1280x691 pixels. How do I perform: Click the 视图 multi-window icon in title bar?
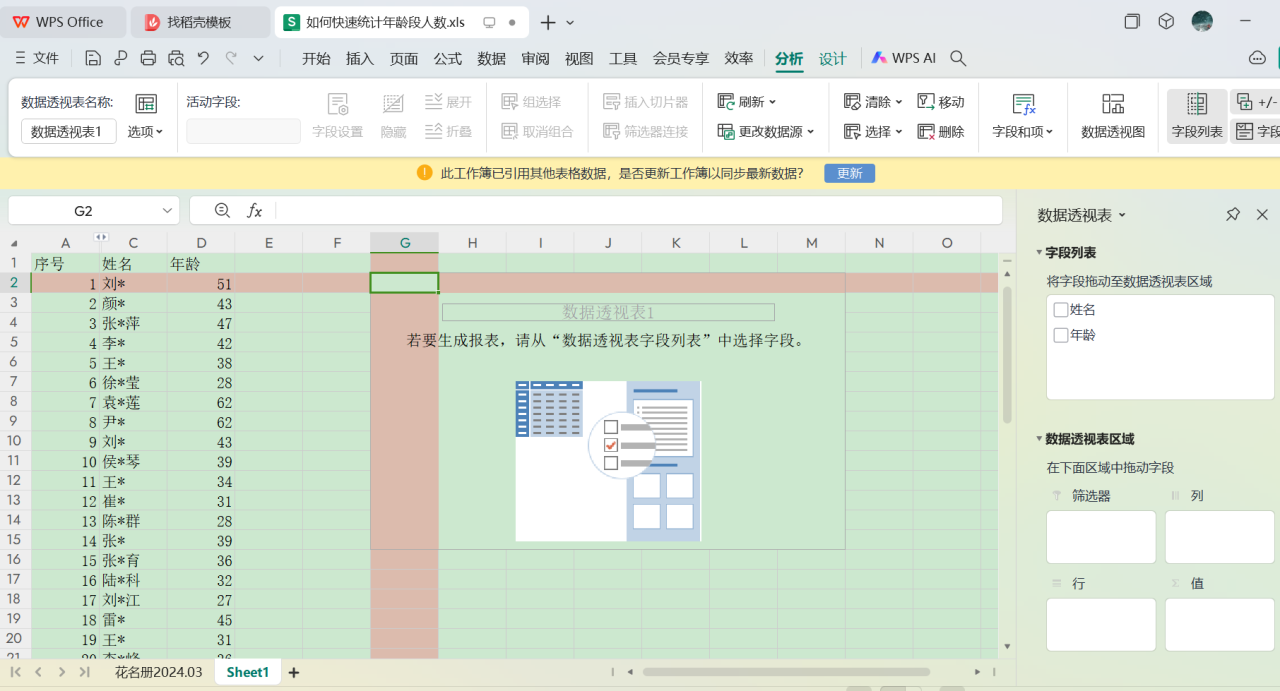point(1132,21)
